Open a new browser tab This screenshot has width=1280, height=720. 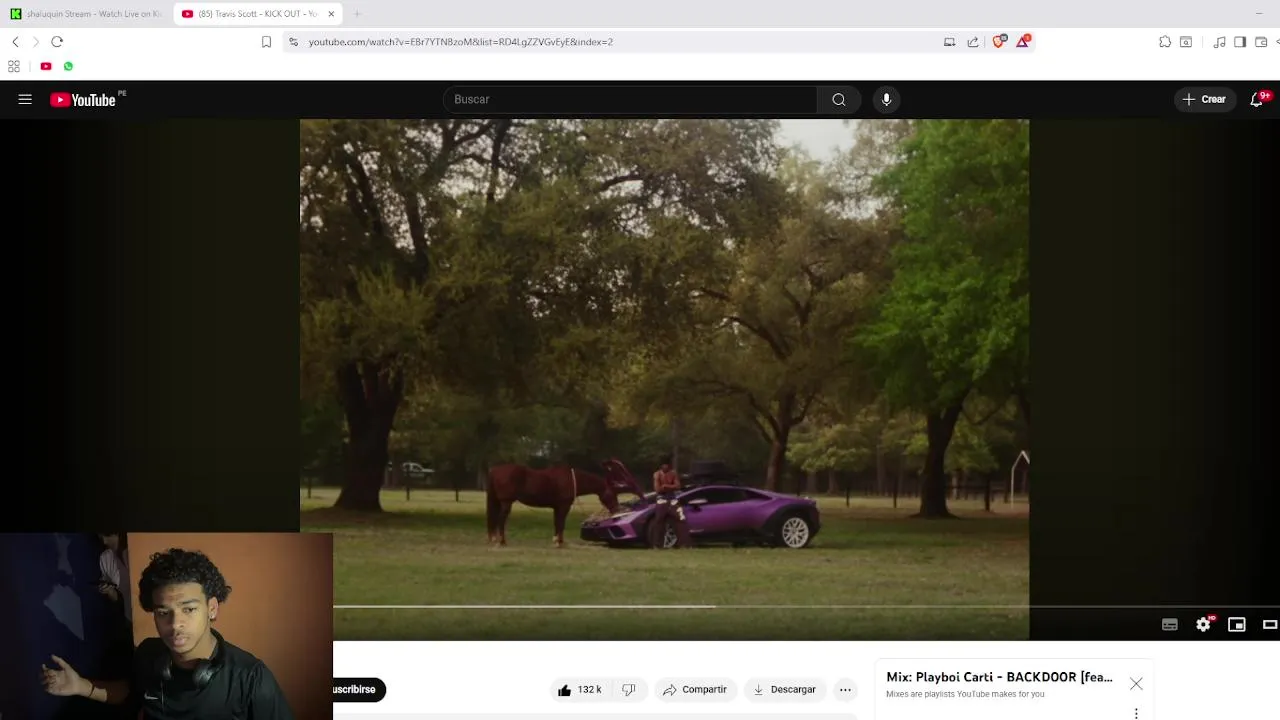click(x=357, y=14)
